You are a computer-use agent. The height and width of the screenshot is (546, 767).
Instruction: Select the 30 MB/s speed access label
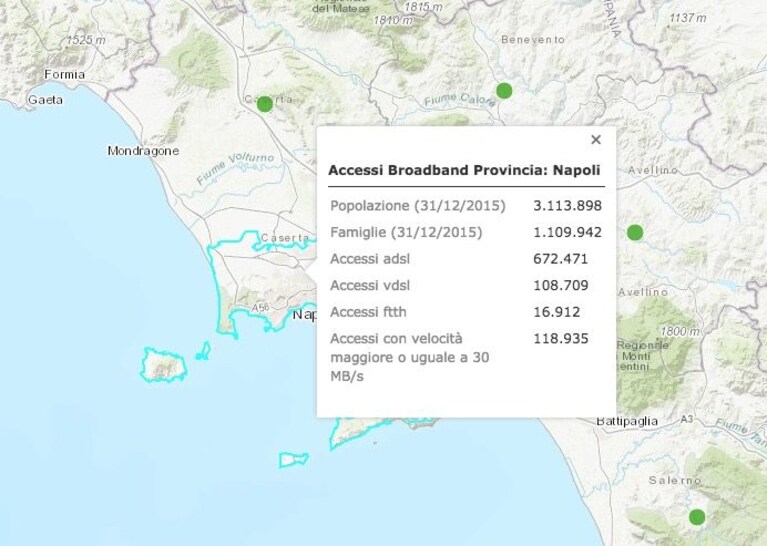410,357
